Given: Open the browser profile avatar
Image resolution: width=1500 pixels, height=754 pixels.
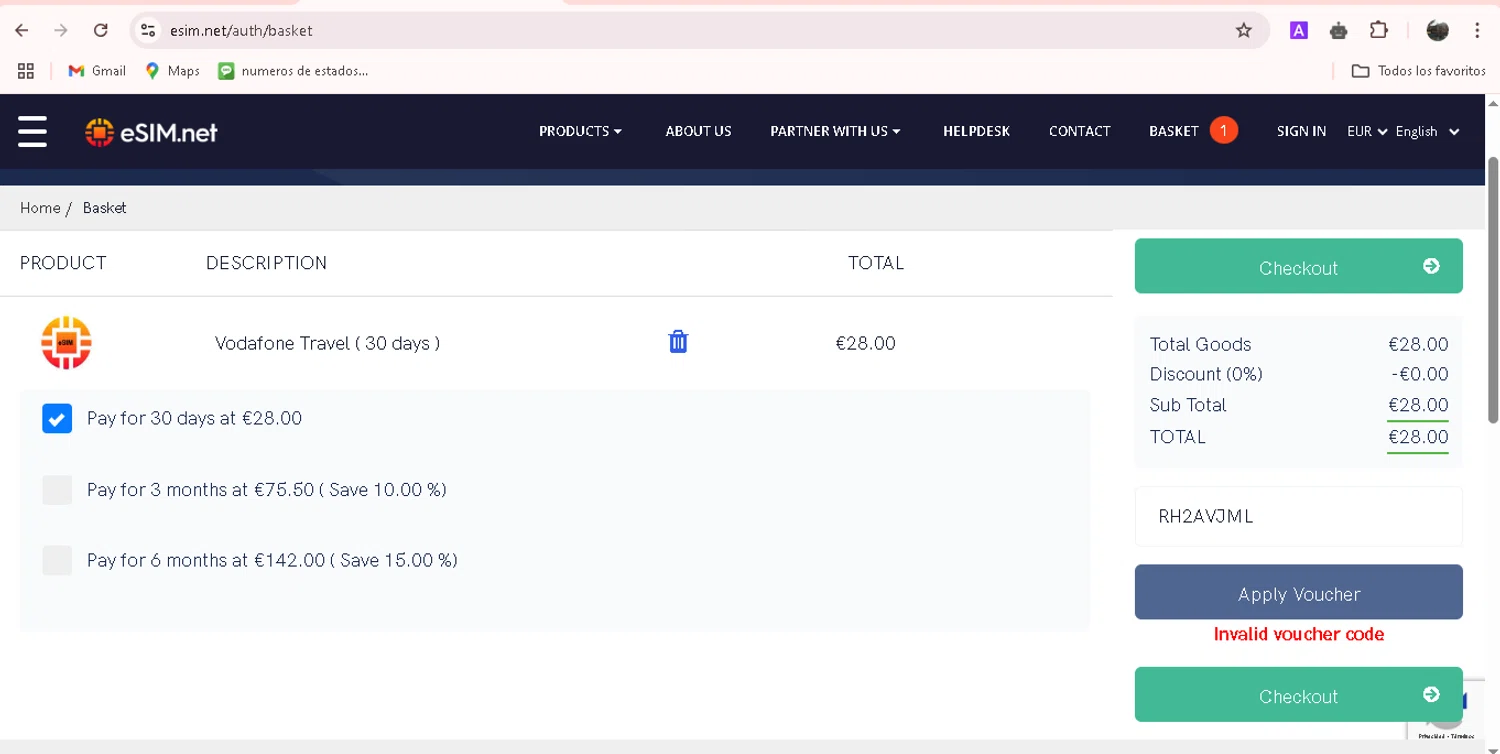Looking at the screenshot, I should pos(1437,30).
